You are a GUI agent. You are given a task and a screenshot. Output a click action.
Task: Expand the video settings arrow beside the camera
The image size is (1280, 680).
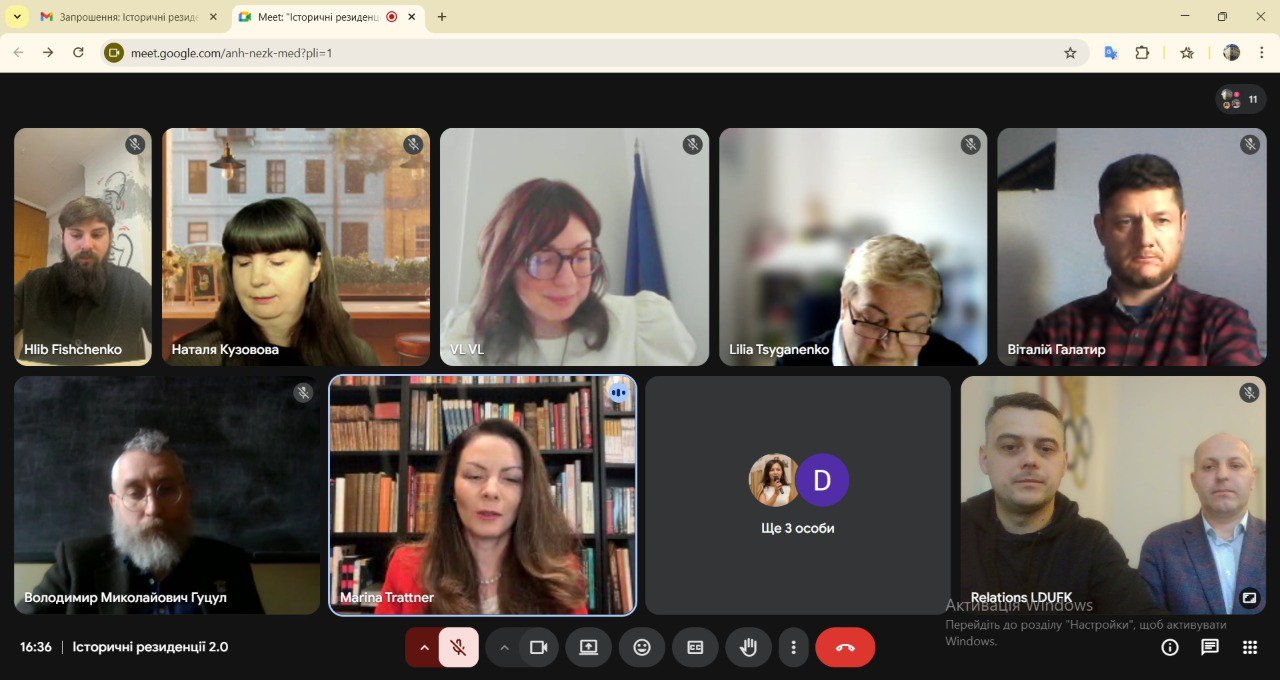(x=504, y=647)
